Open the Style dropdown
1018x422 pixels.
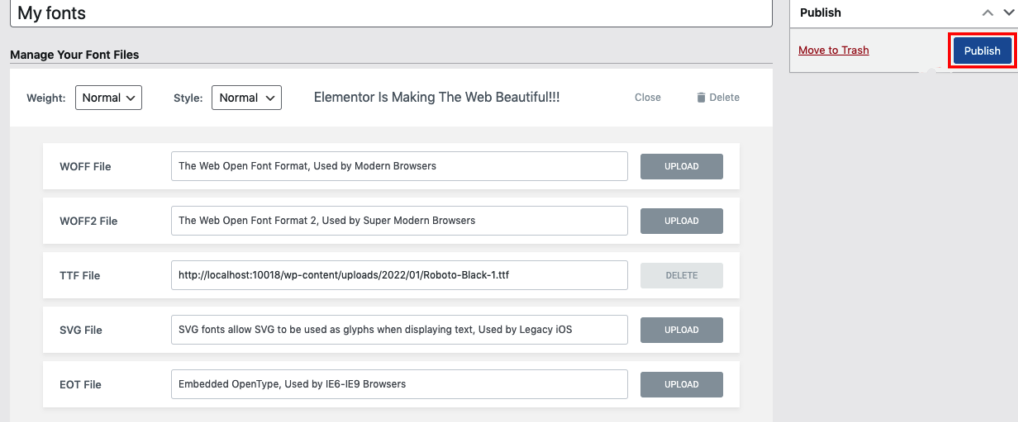click(246, 98)
